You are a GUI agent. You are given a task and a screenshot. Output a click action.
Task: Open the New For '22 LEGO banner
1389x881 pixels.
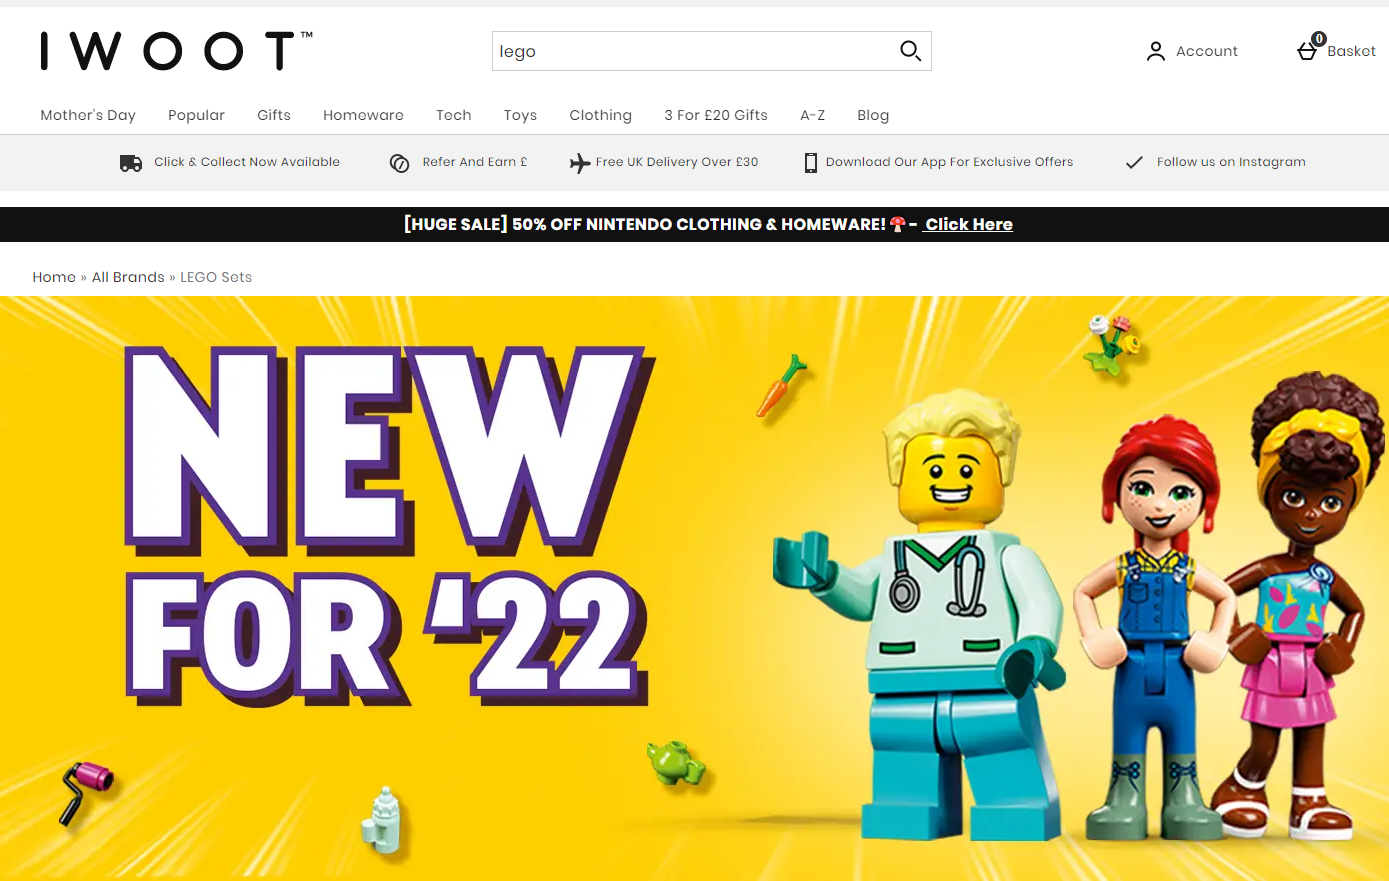(x=694, y=588)
